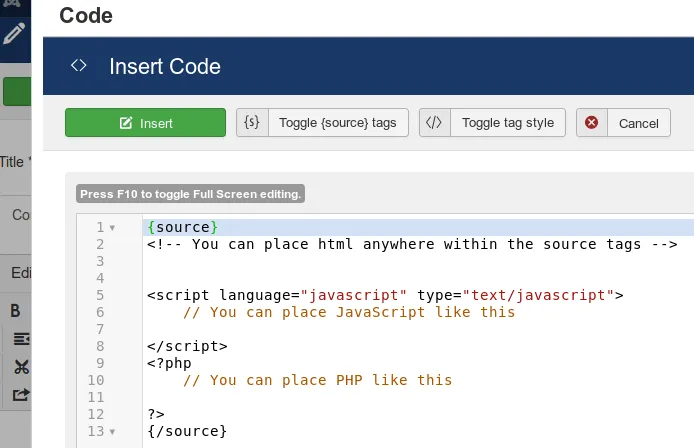Collapse the fold arrow on line 13
This screenshot has height=448, width=694.
coord(112,432)
